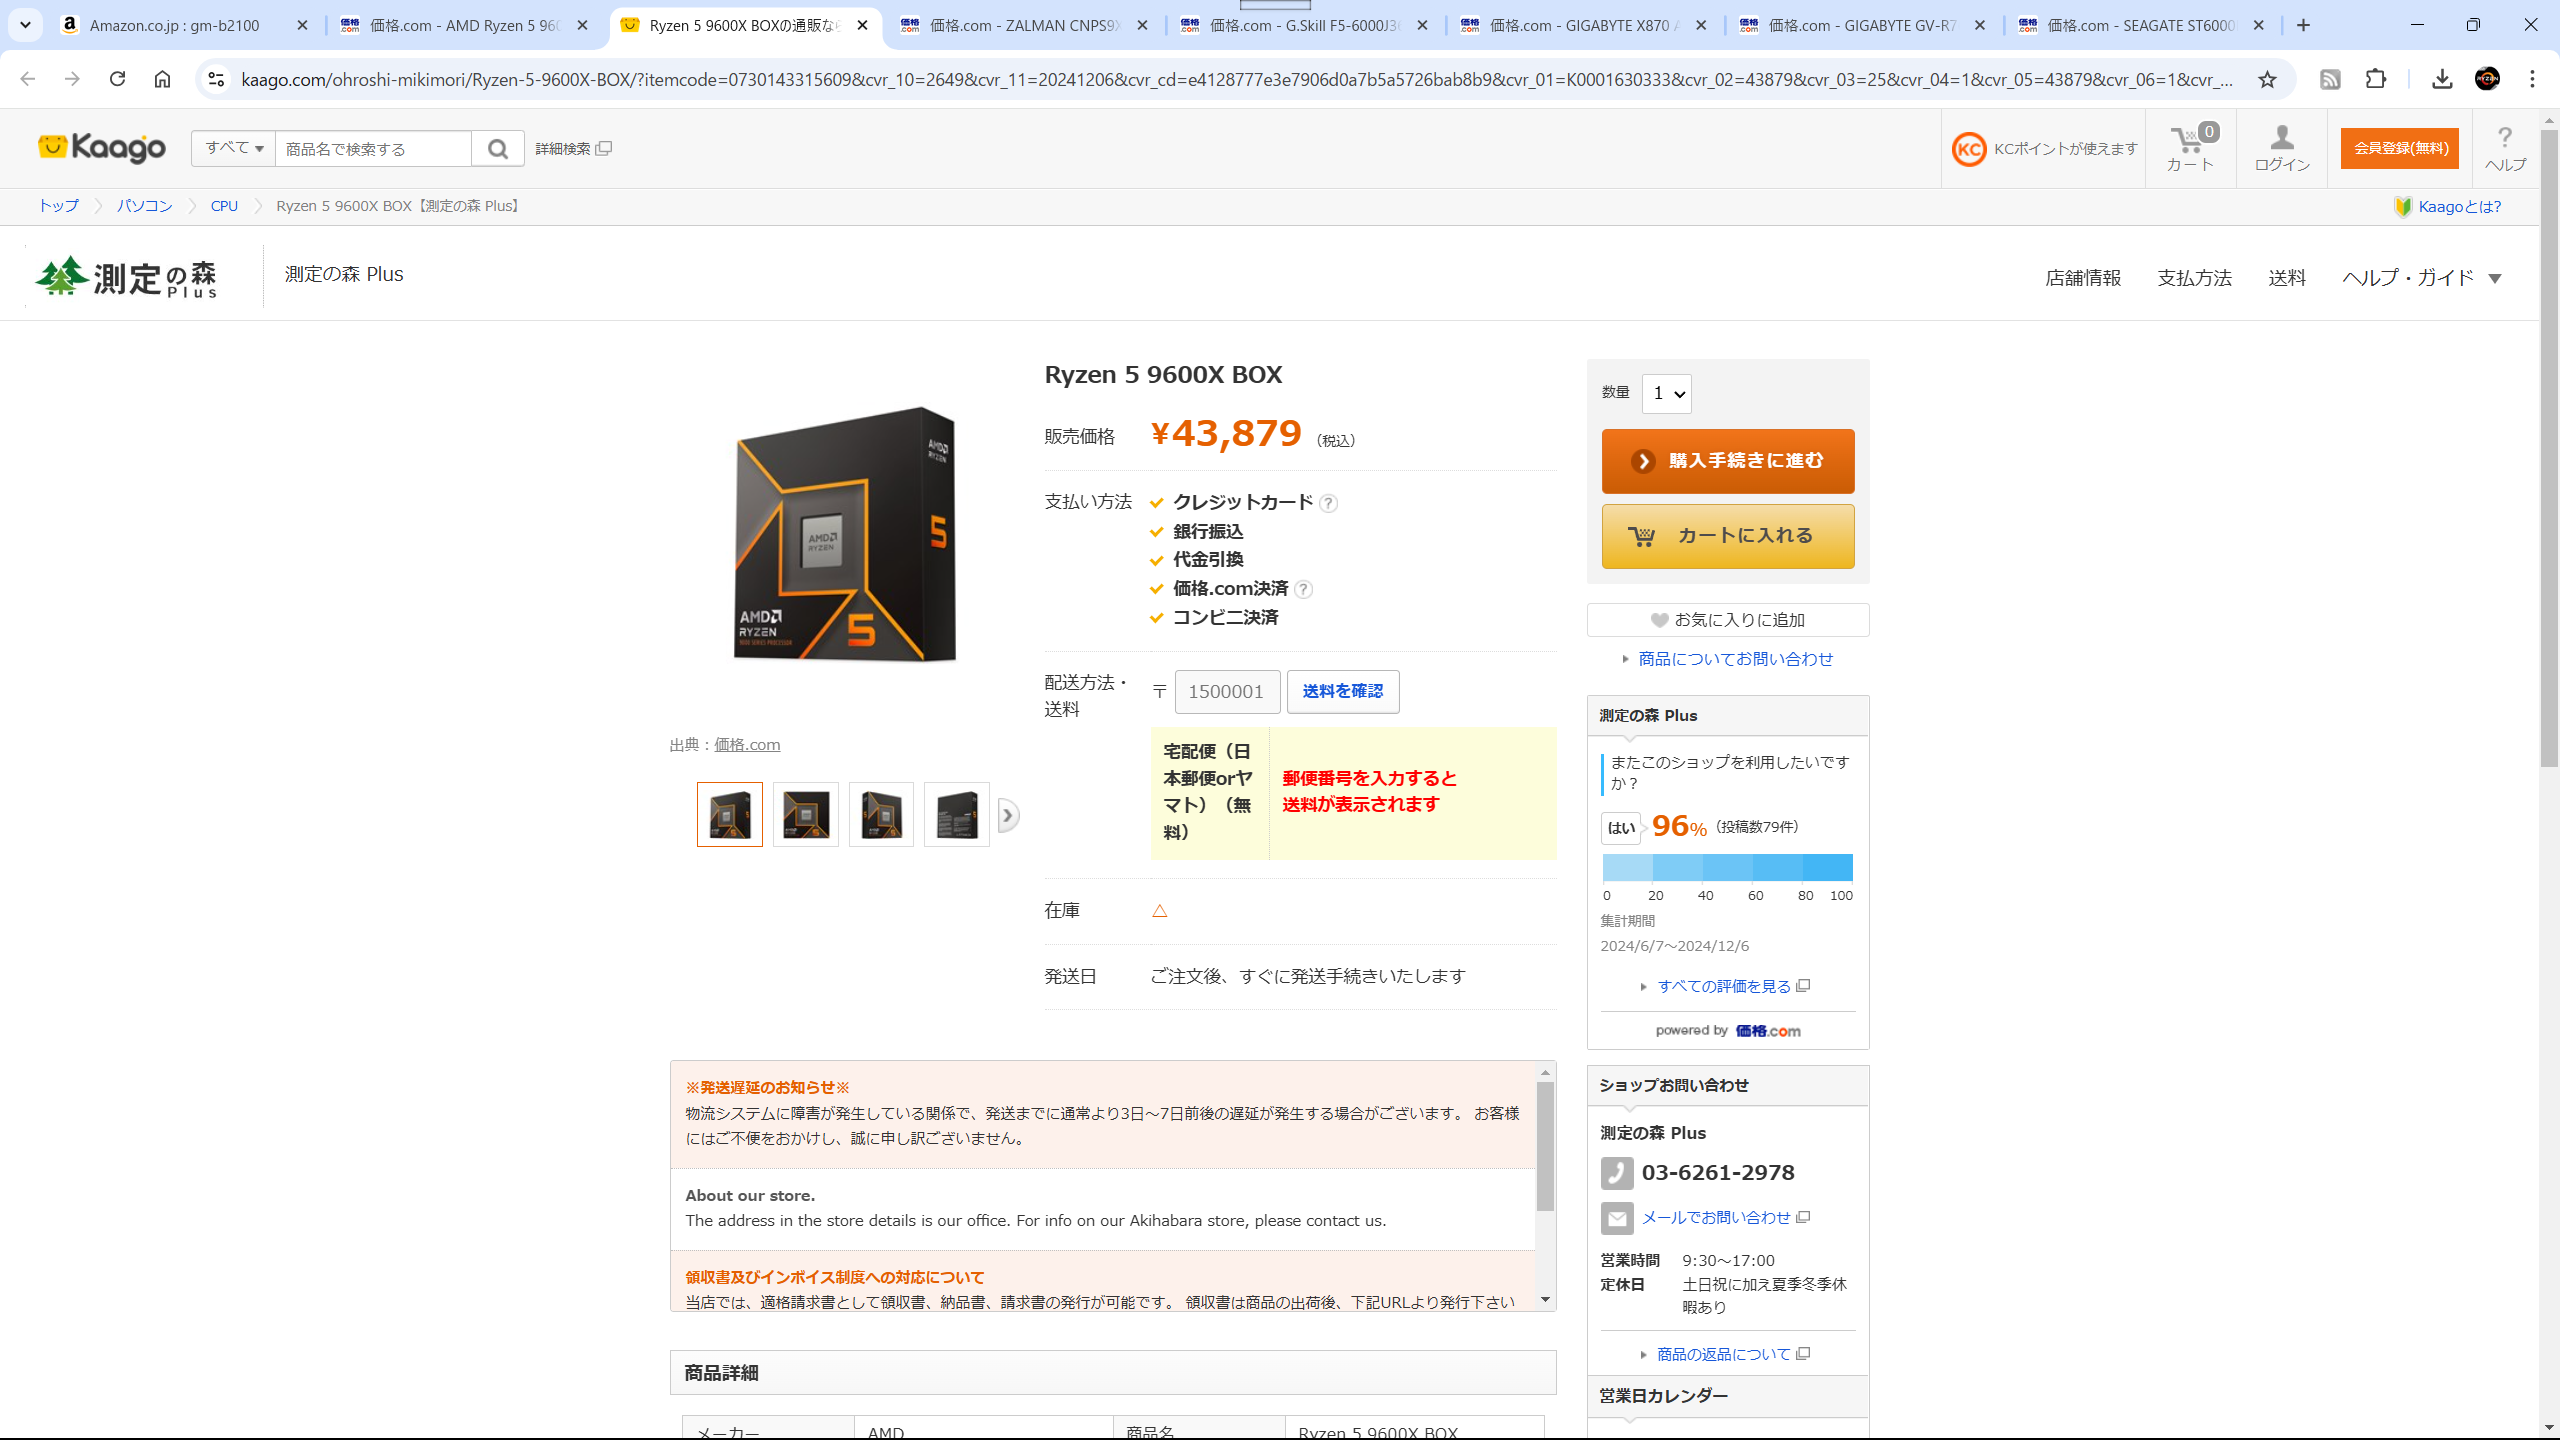This screenshot has width=2560, height=1440.
Task: Open Chrome three-dot menu
Action: click(x=2532, y=79)
